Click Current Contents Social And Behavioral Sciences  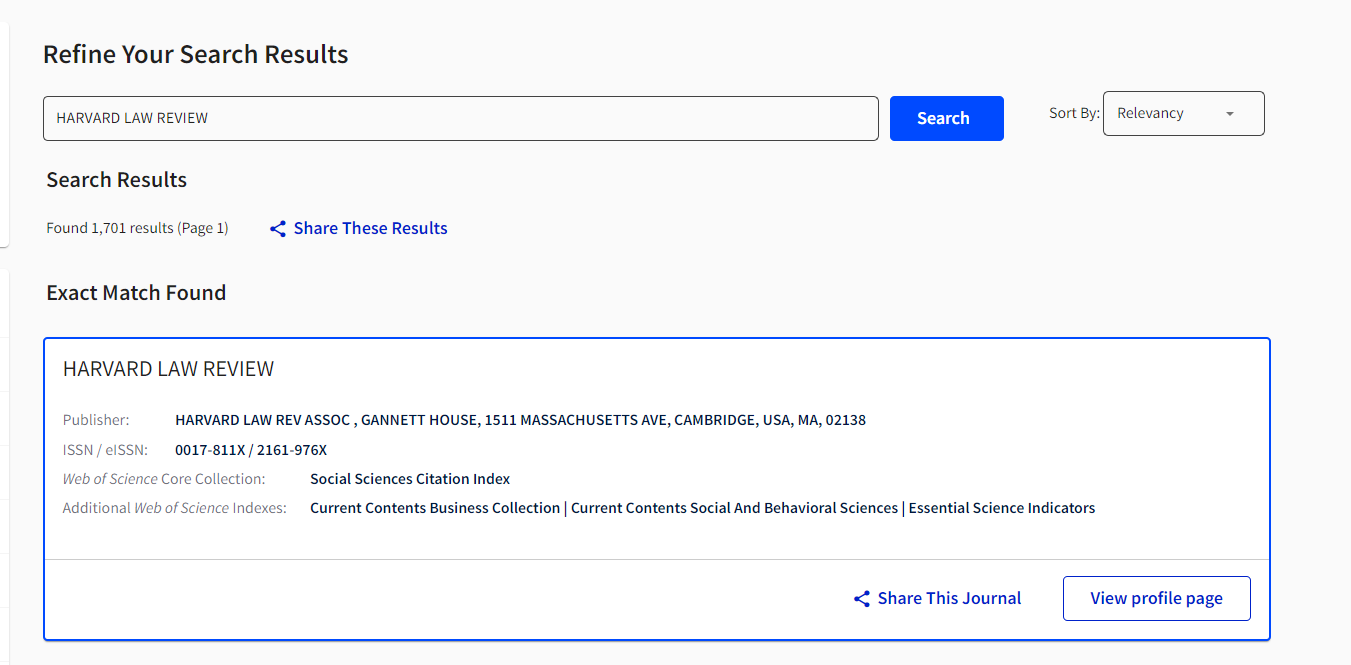[734, 508]
